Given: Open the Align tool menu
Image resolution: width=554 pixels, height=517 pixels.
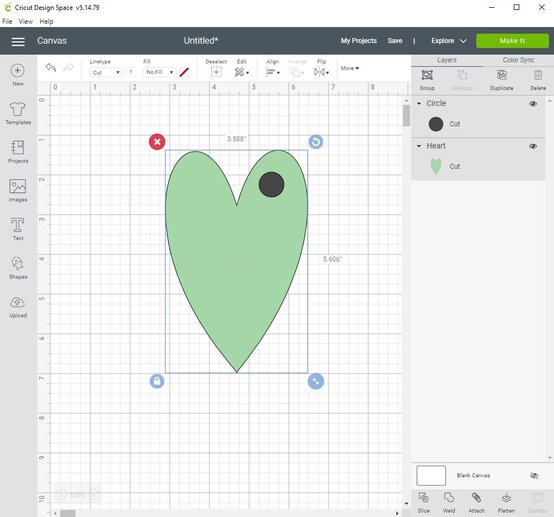Looking at the screenshot, I should [x=272, y=72].
